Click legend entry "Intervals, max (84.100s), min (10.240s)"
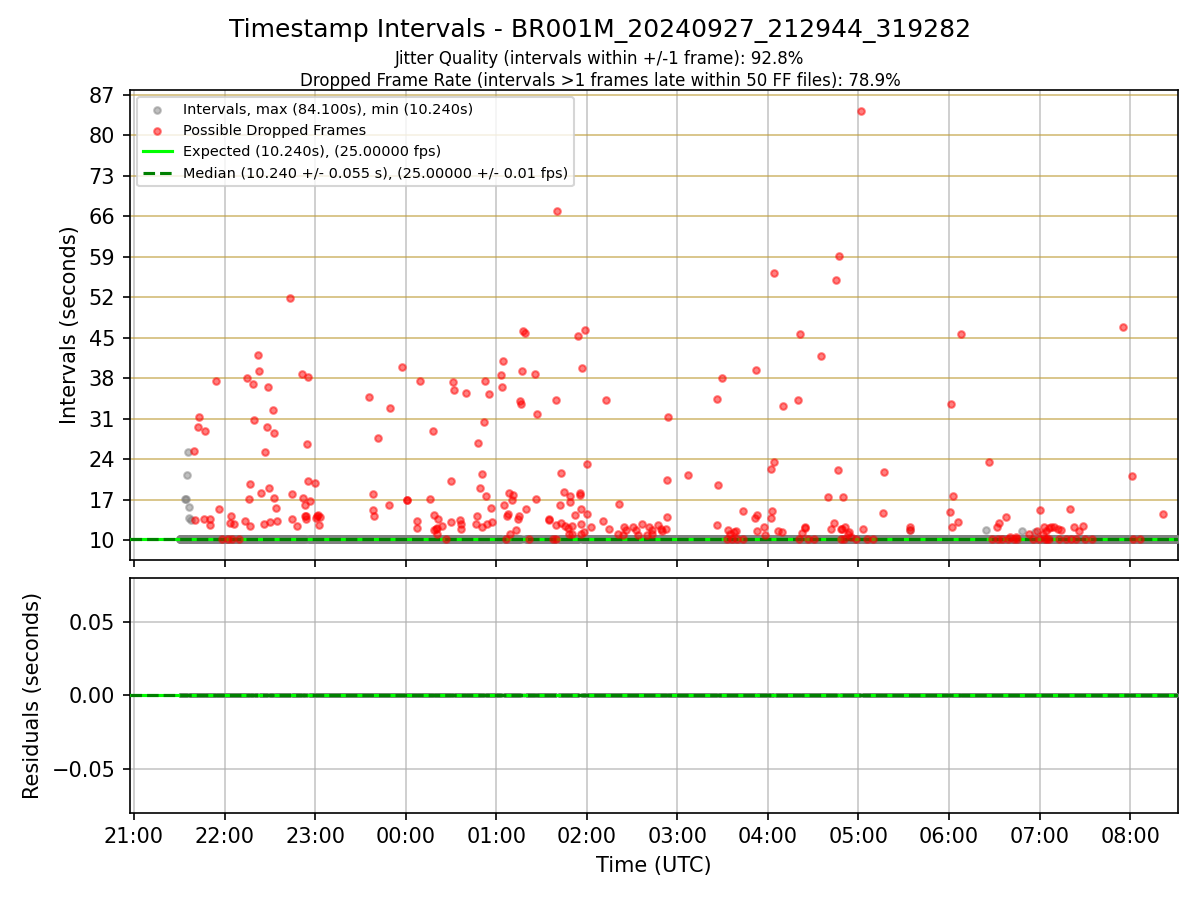 [x=328, y=108]
